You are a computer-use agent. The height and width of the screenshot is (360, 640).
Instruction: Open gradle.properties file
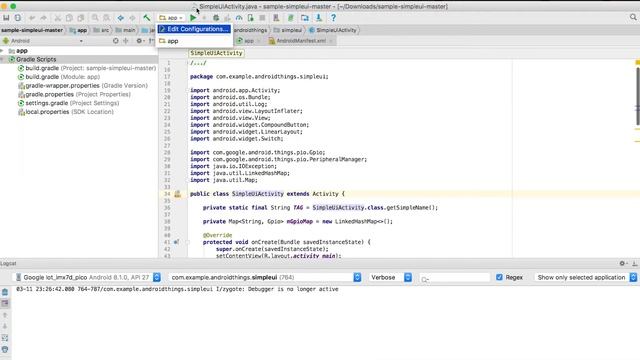[74, 94]
